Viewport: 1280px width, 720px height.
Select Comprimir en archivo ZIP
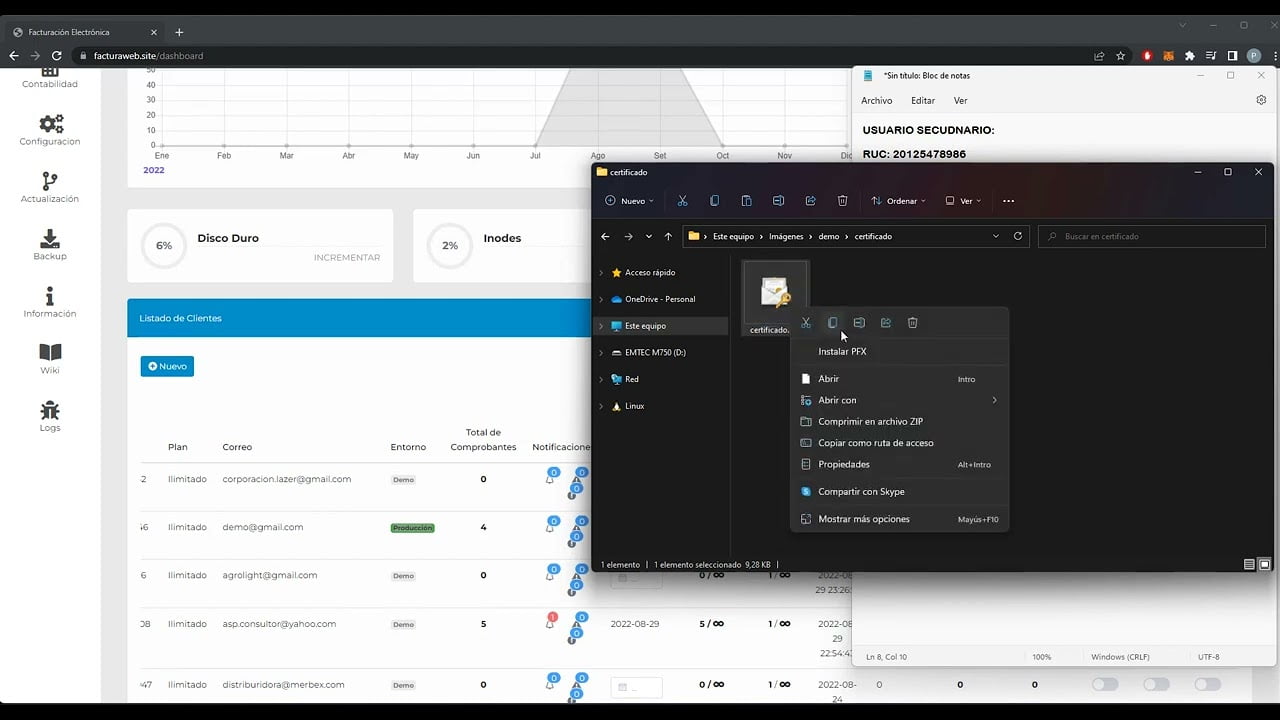click(900, 422)
